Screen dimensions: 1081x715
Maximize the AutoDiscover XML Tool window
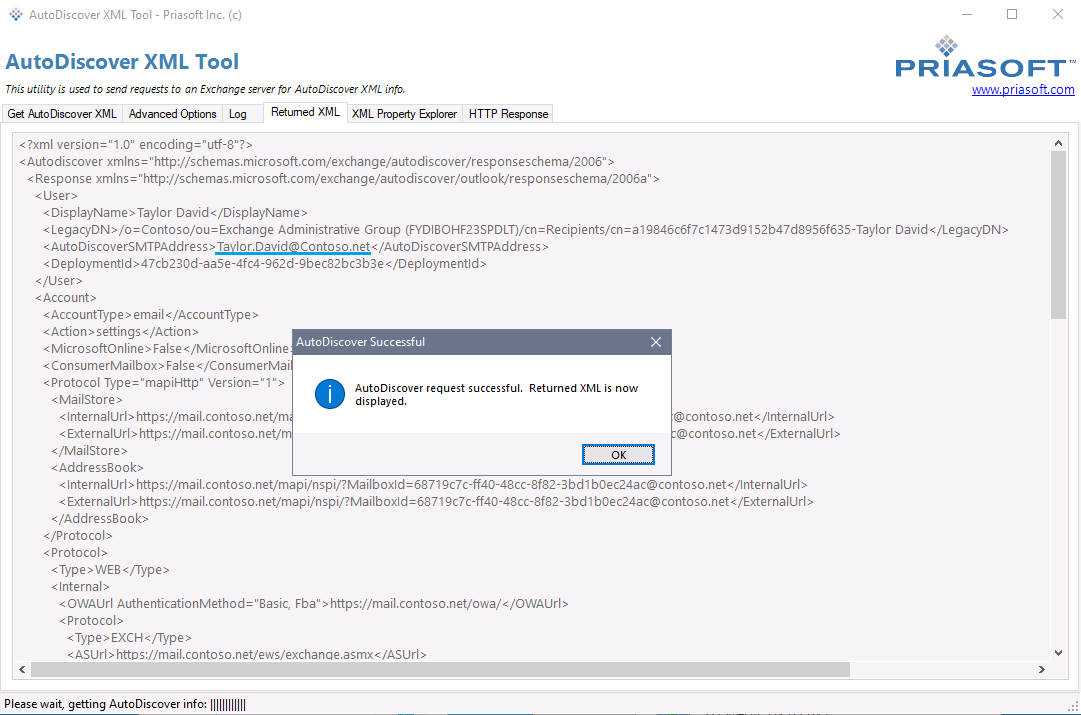(x=1011, y=14)
